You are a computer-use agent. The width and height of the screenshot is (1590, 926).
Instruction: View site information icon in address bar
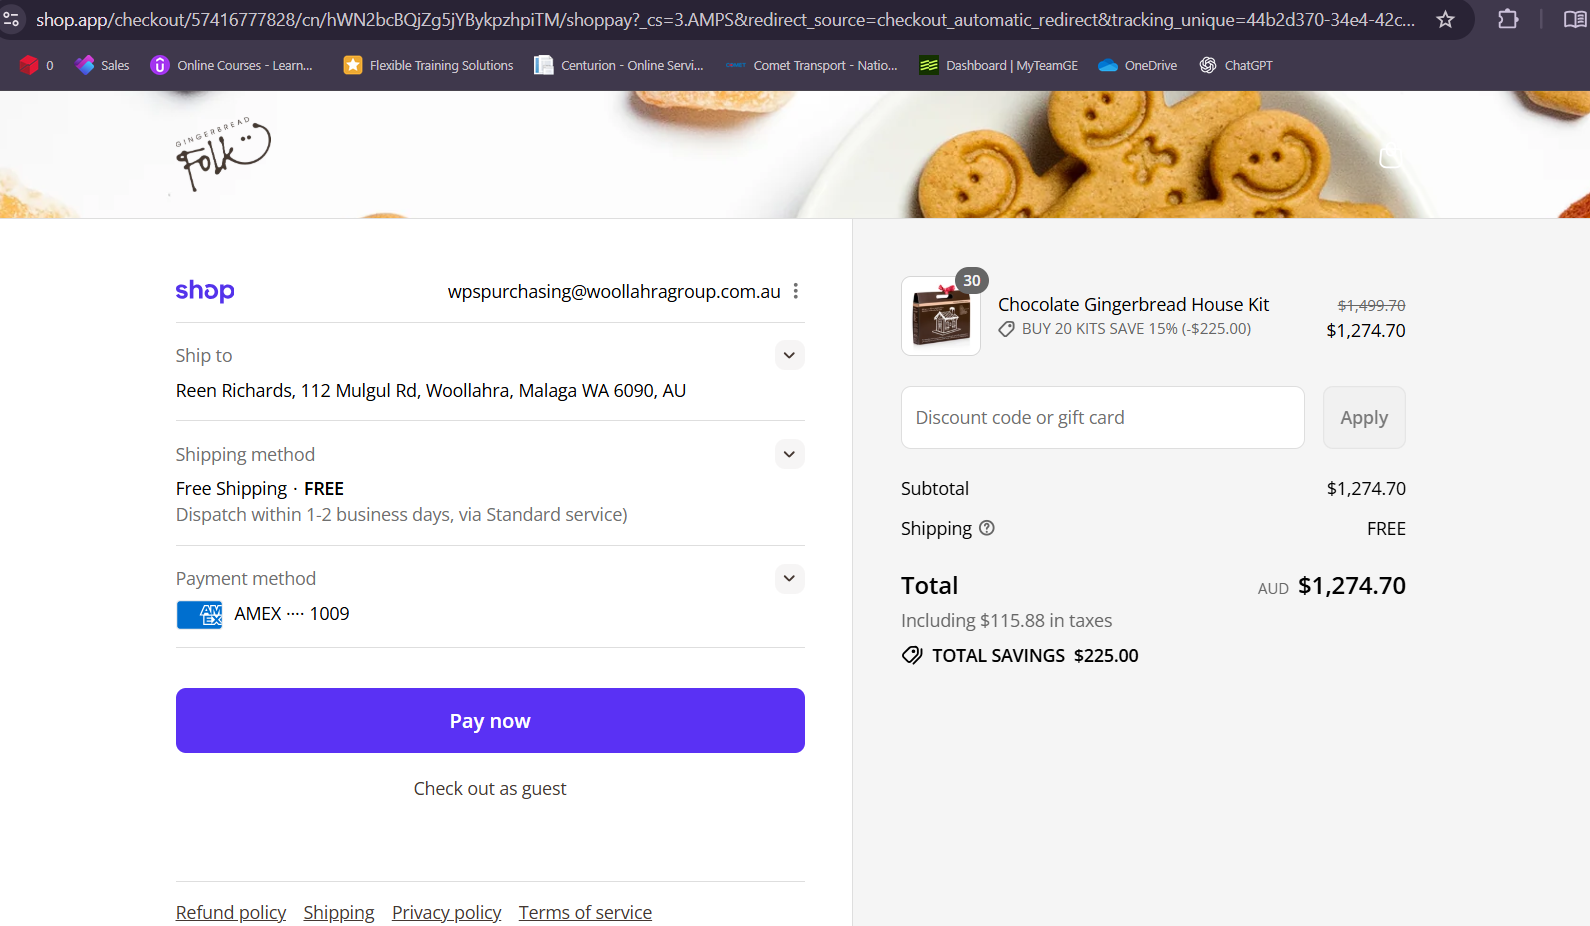click(12, 20)
